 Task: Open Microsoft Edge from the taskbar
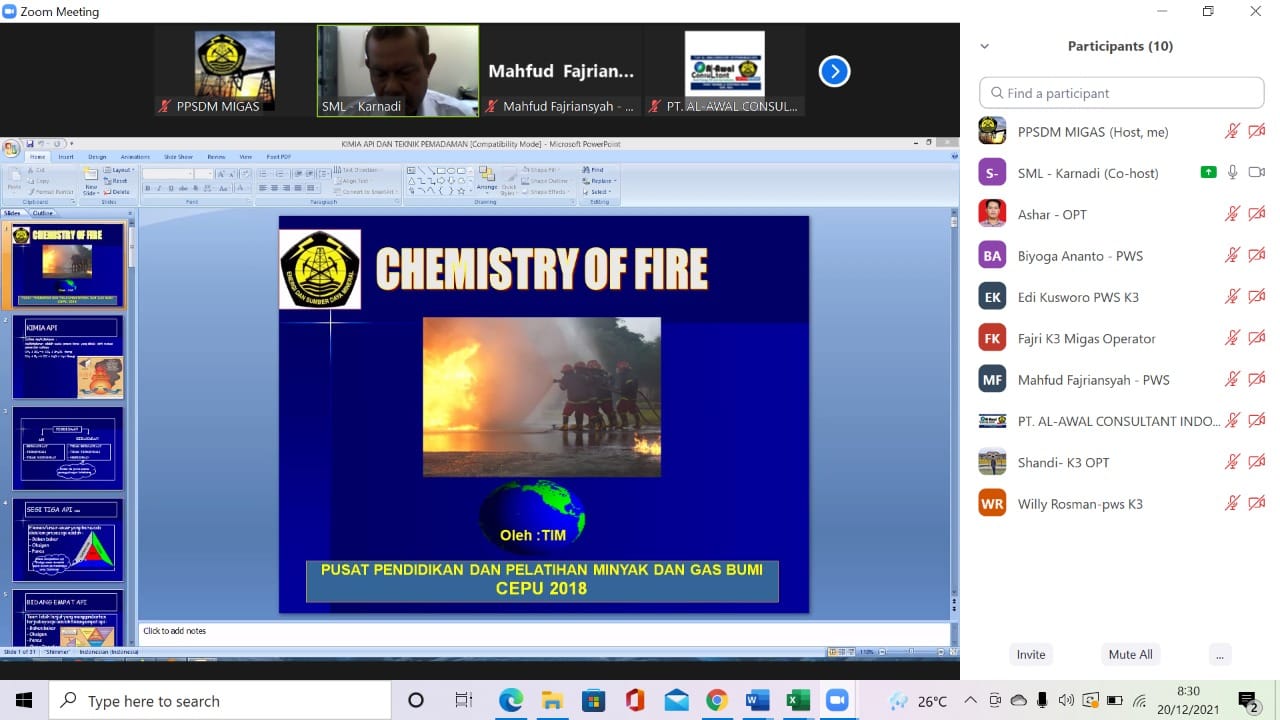[x=511, y=700]
